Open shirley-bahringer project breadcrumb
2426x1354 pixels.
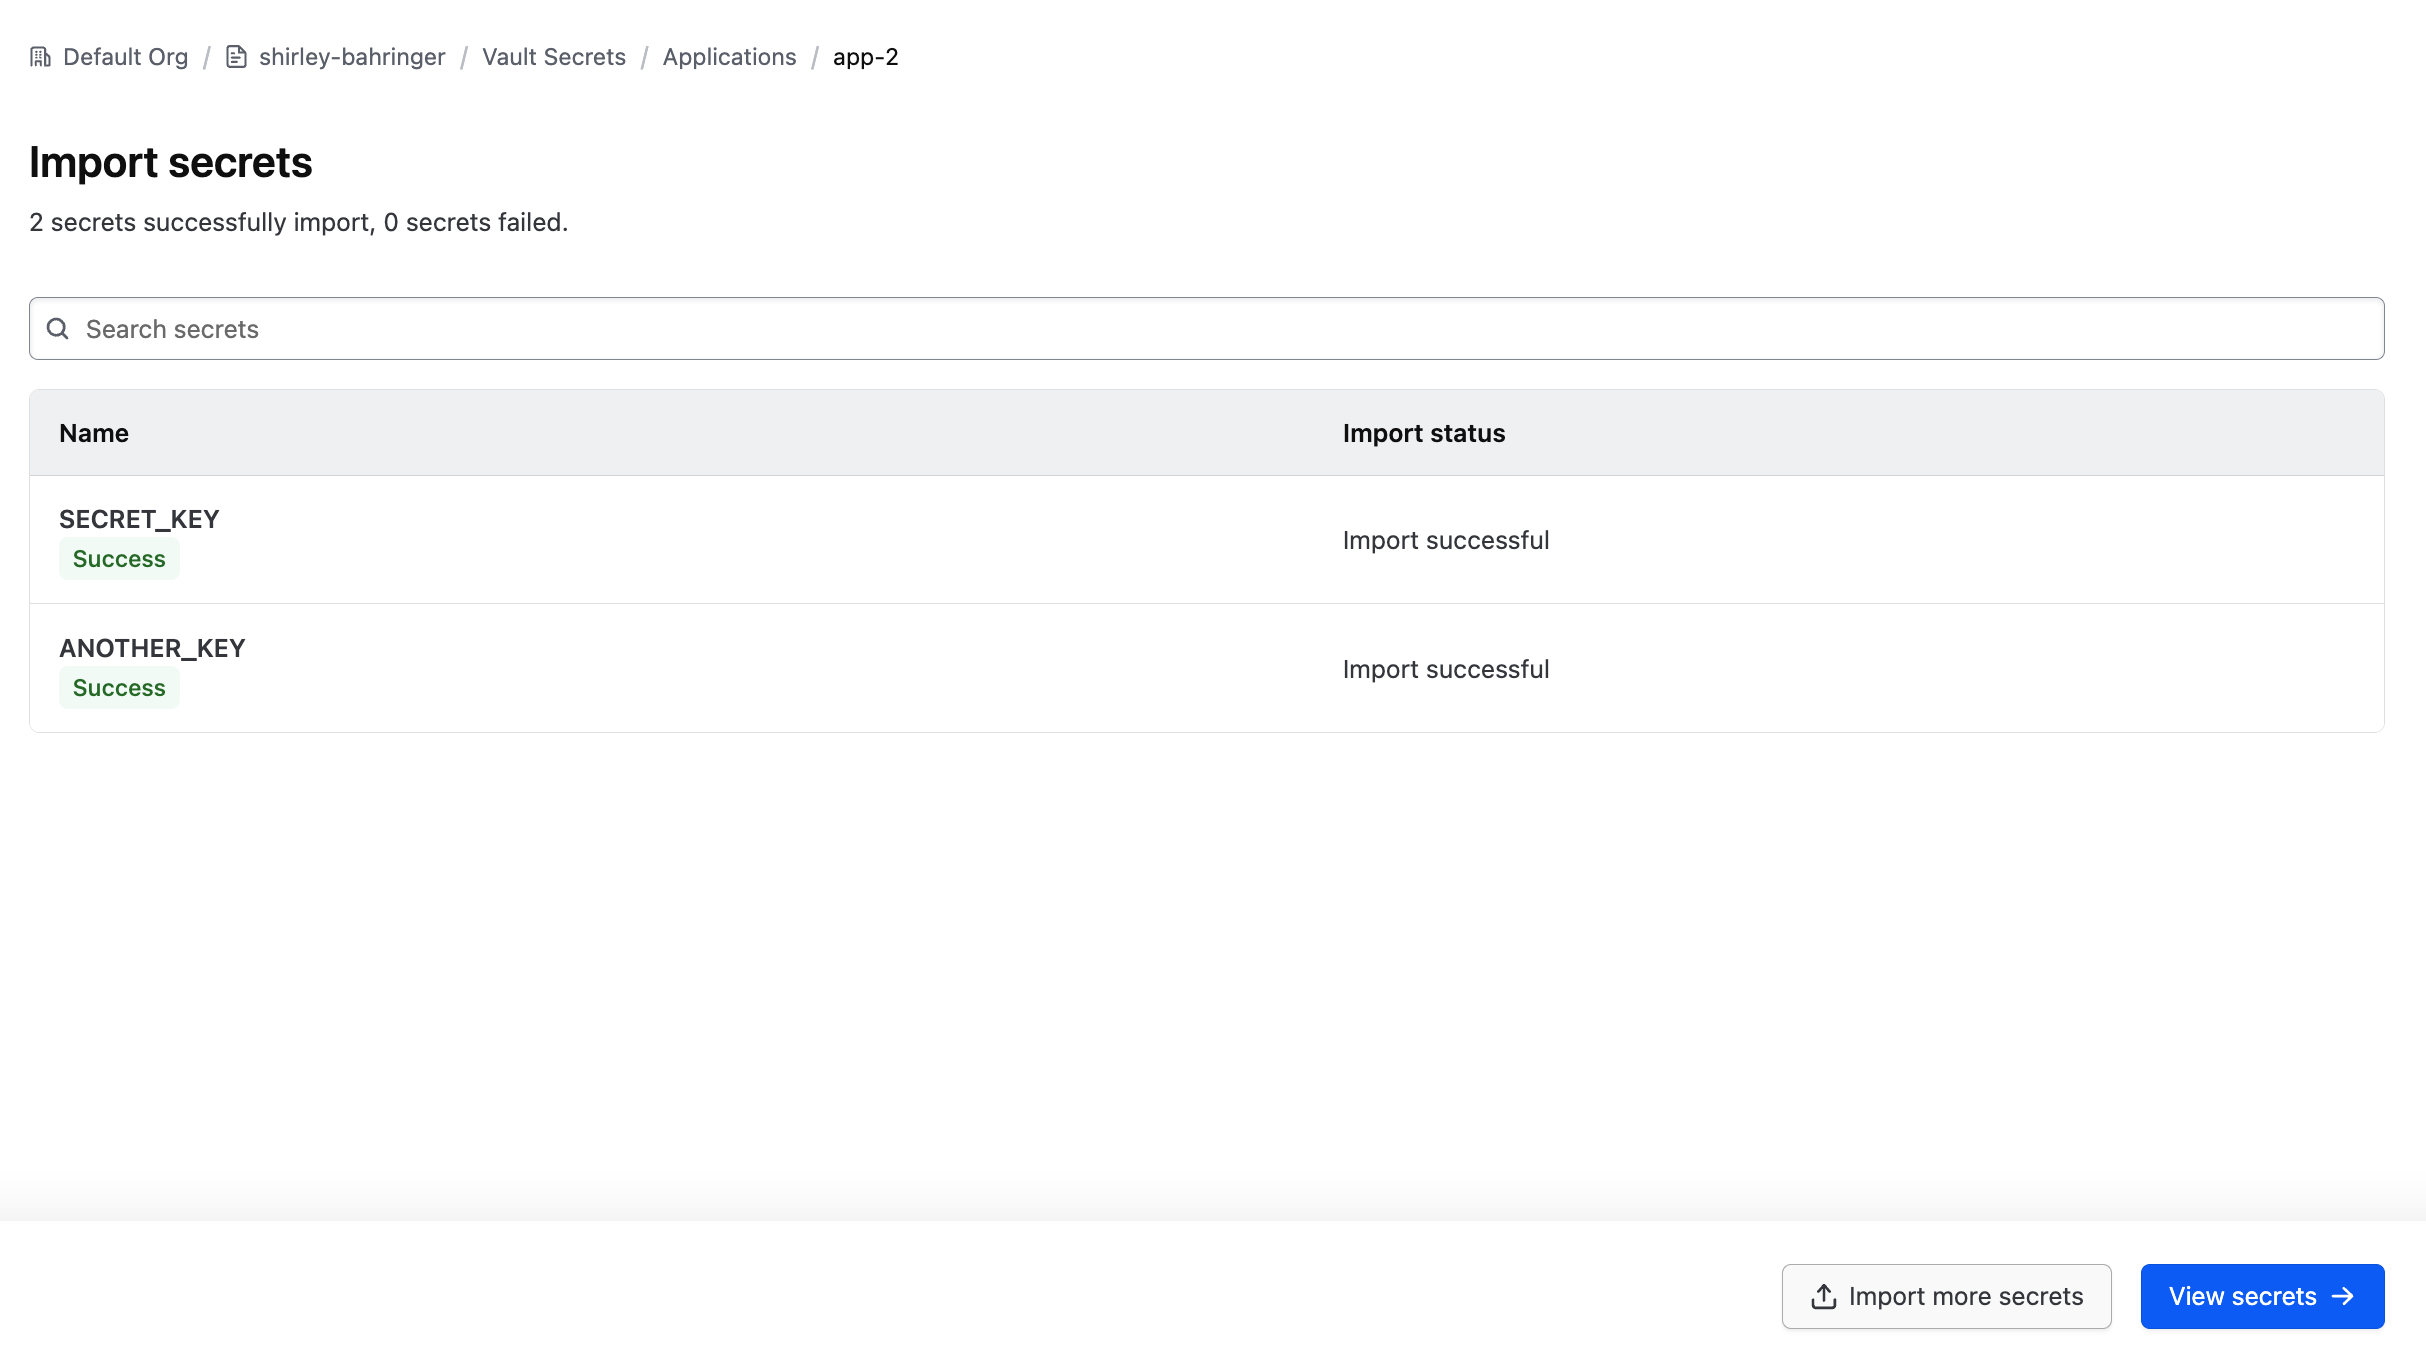[x=352, y=57]
